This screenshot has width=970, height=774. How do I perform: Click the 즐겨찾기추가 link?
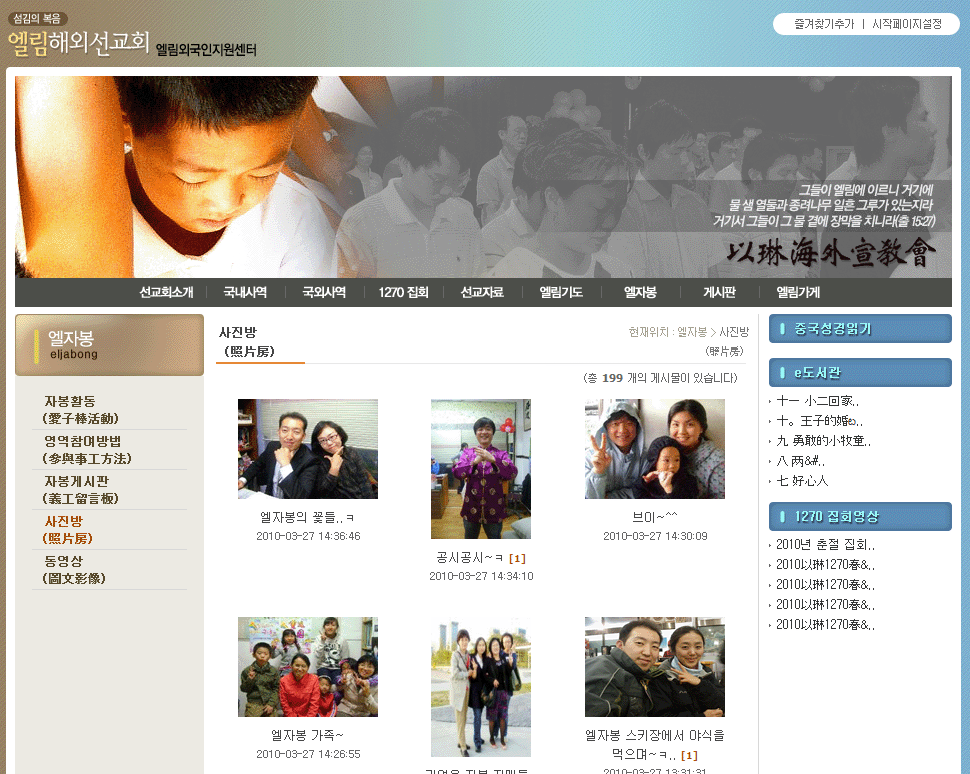click(824, 24)
